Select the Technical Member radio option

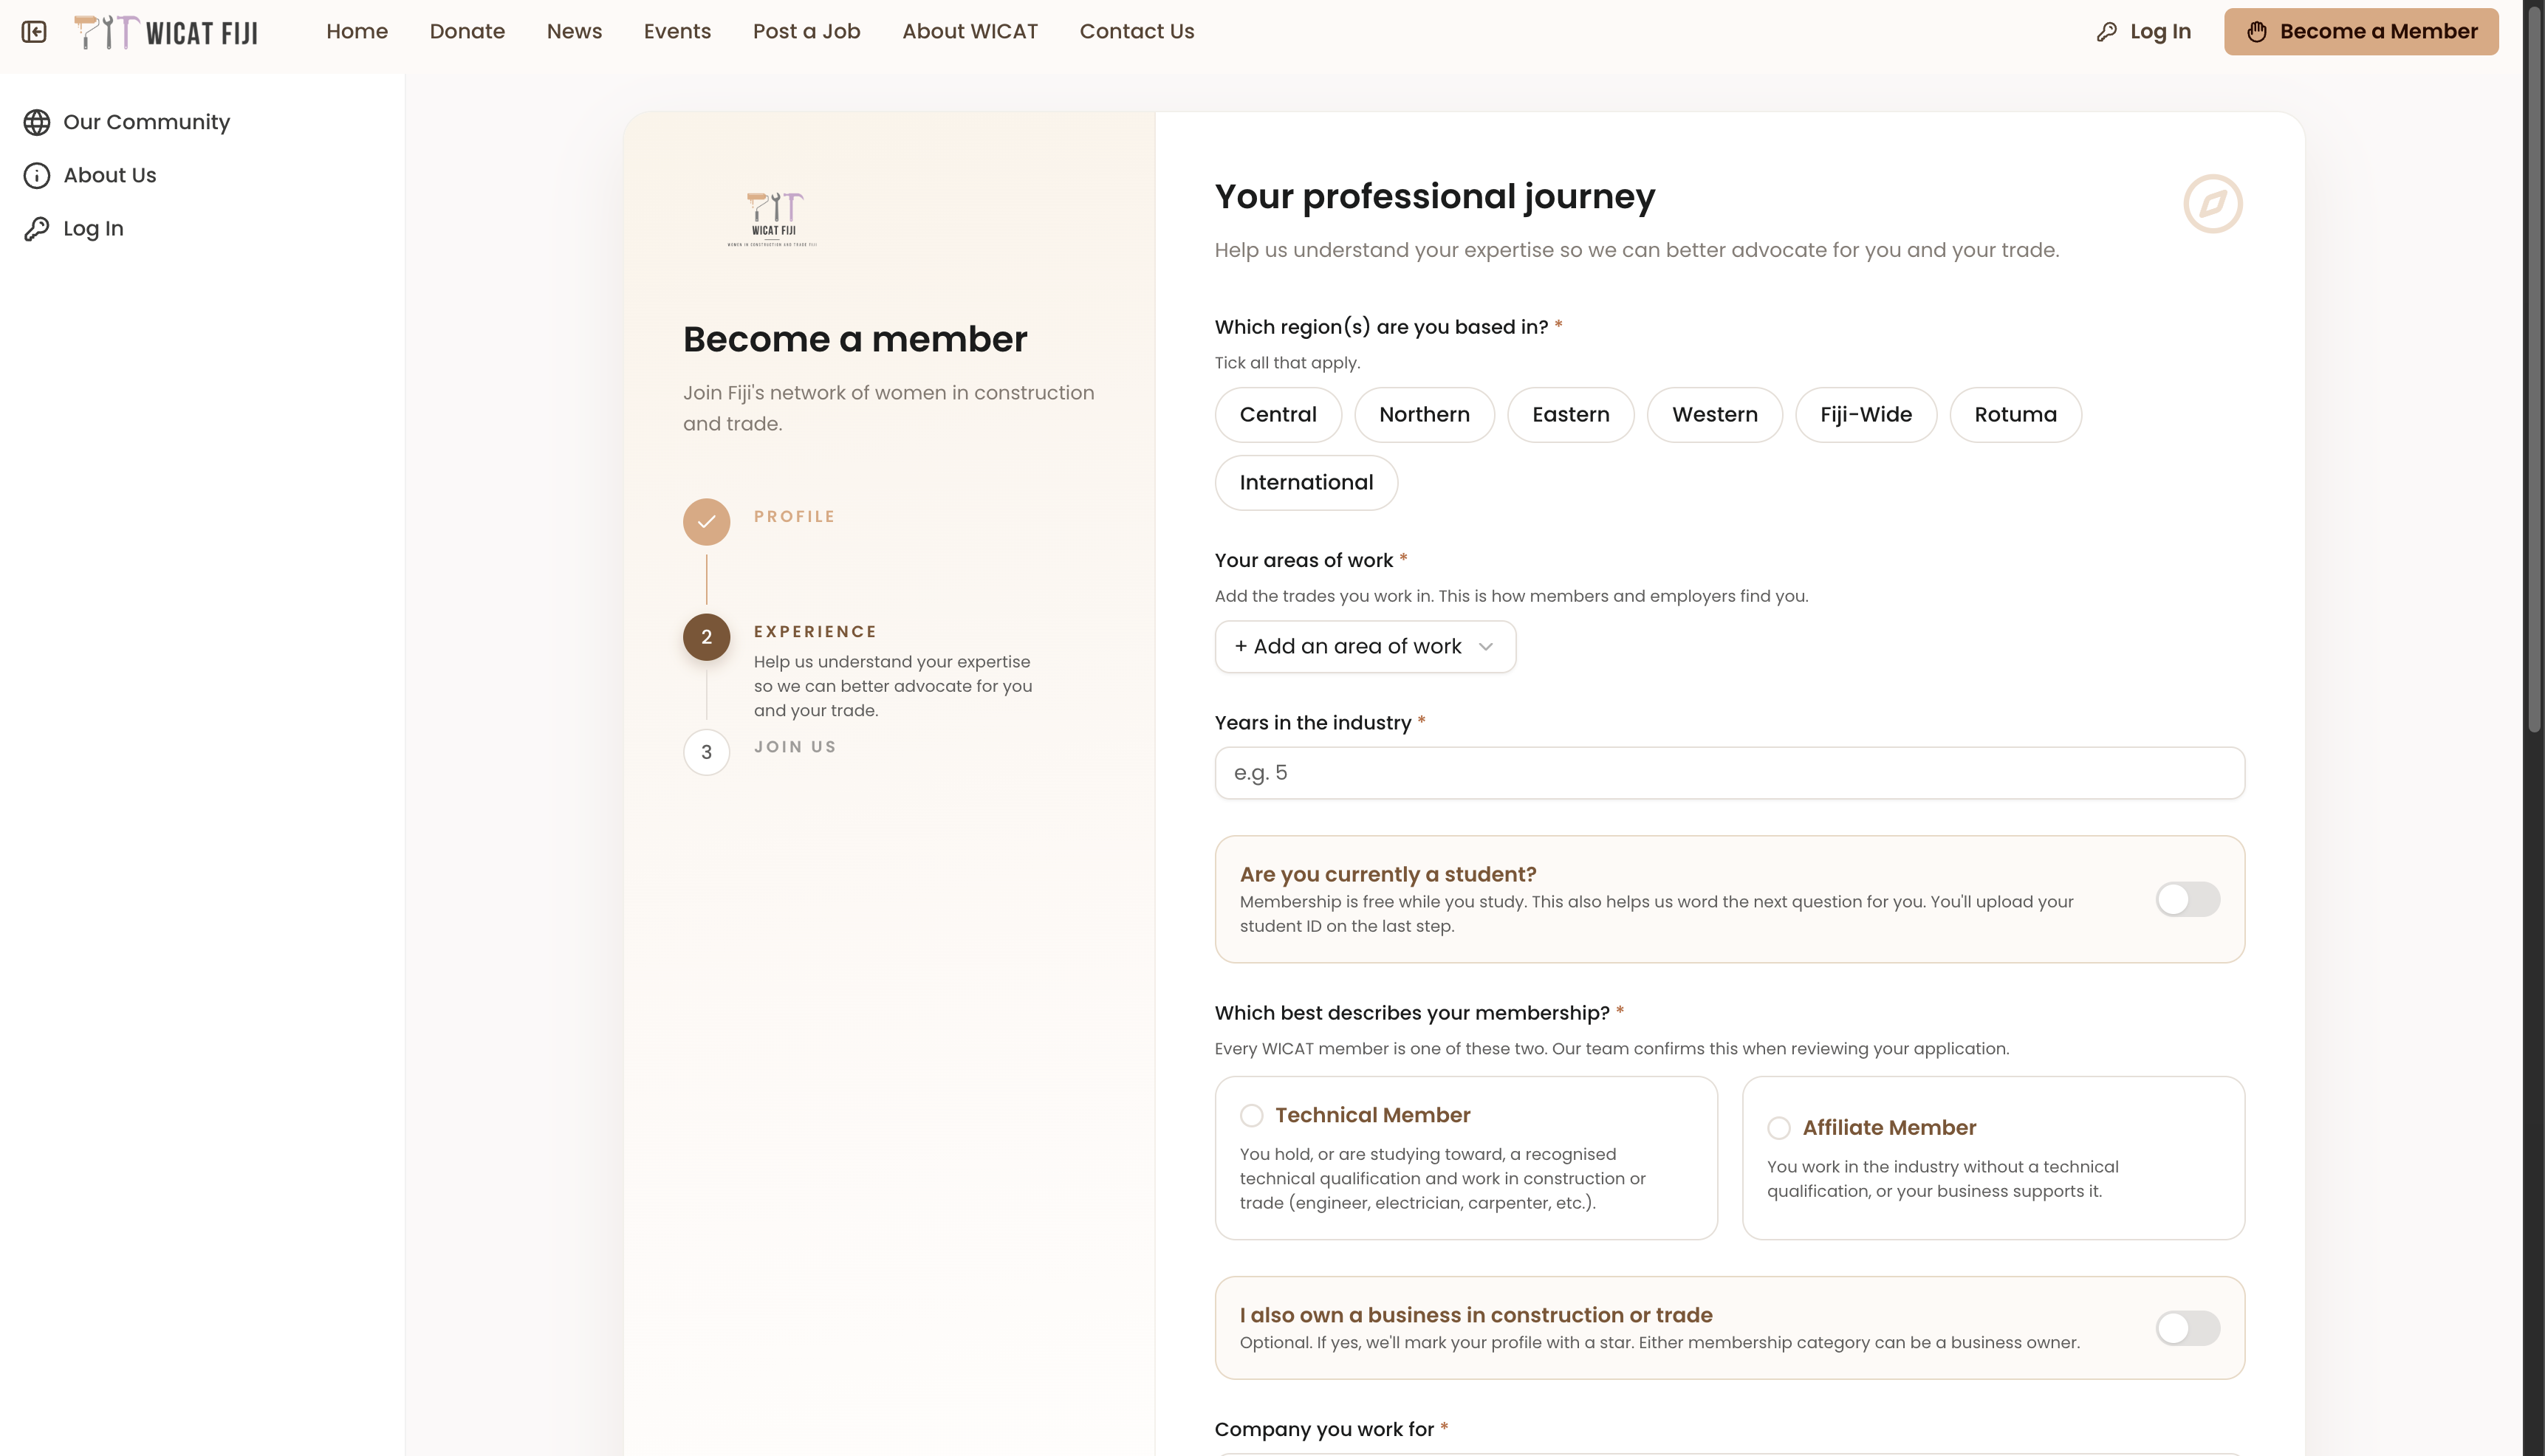(1251, 1115)
